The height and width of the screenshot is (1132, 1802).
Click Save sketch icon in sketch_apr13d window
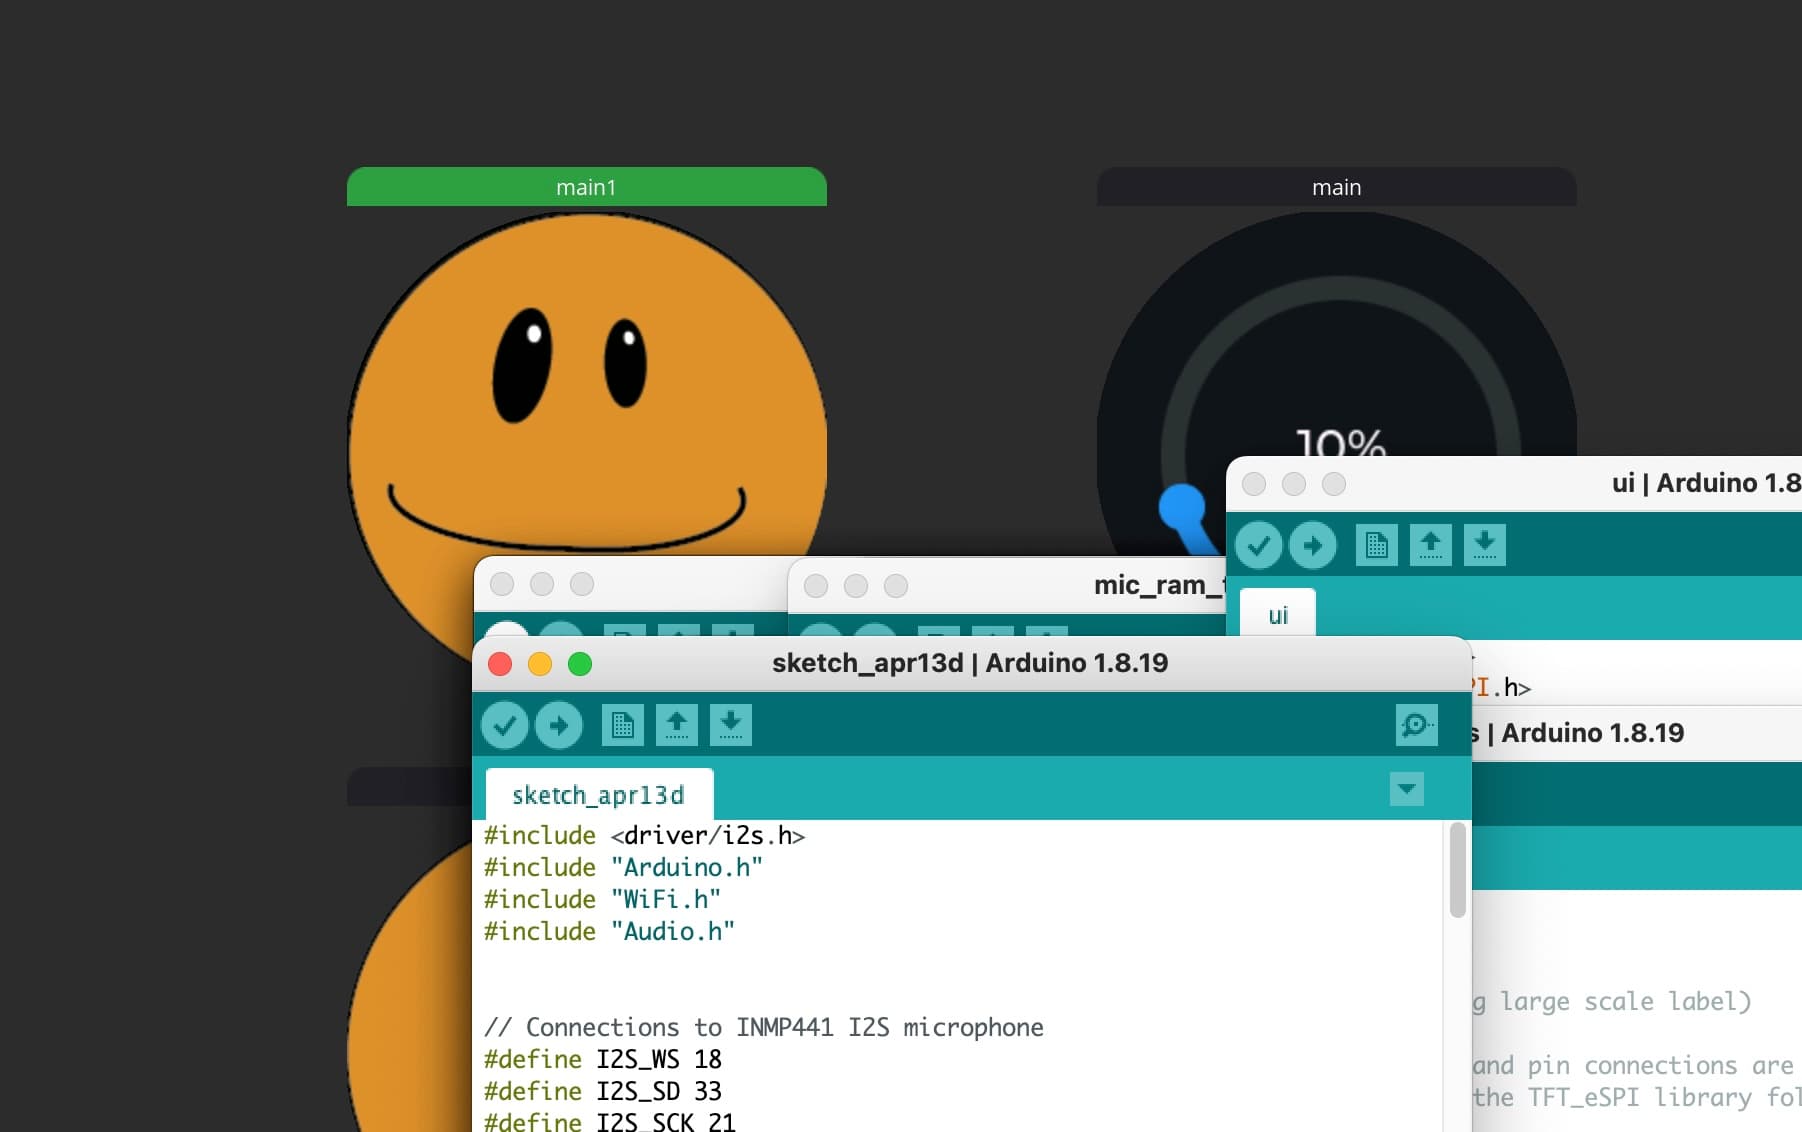tap(731, 725)
